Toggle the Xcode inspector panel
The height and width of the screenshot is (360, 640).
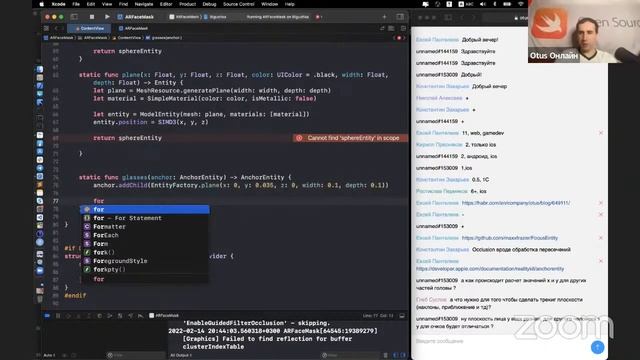pyautogui.click(x=400, y=17)
